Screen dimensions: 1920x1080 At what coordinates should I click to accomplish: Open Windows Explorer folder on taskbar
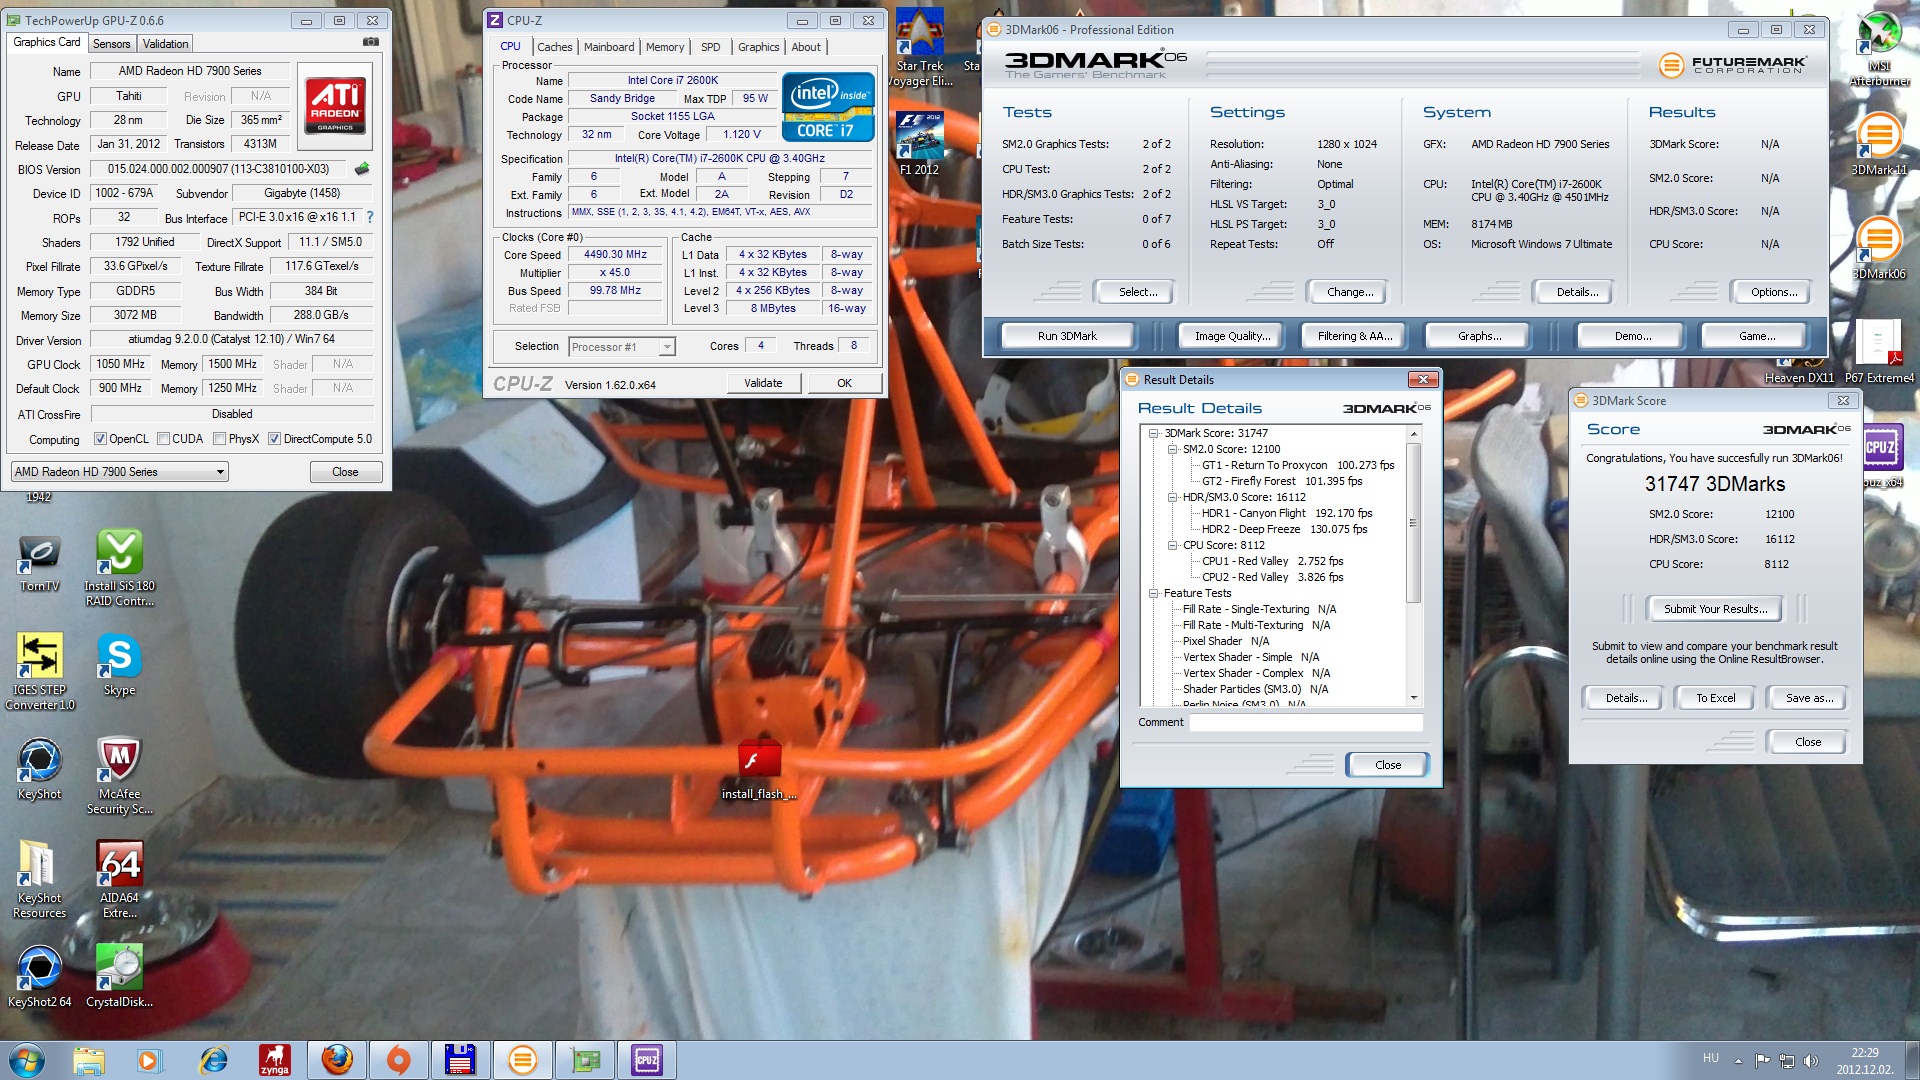[89, 1060]
